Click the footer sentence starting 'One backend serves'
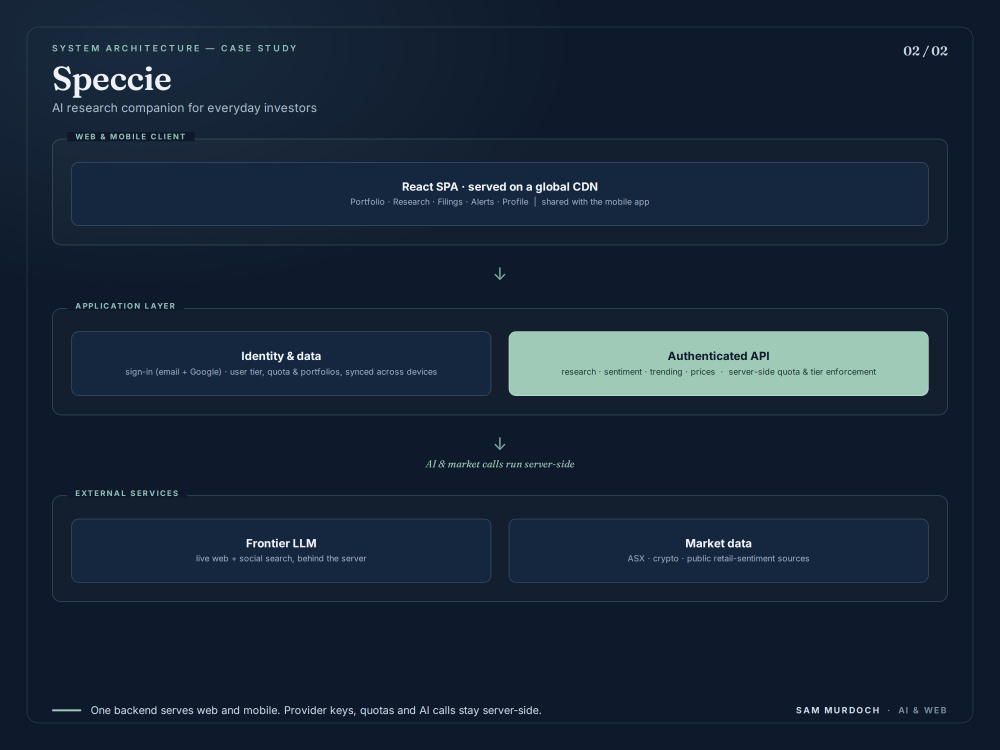Image resolution: width=1000 pixels, height=750 pixels. point(316,710)
